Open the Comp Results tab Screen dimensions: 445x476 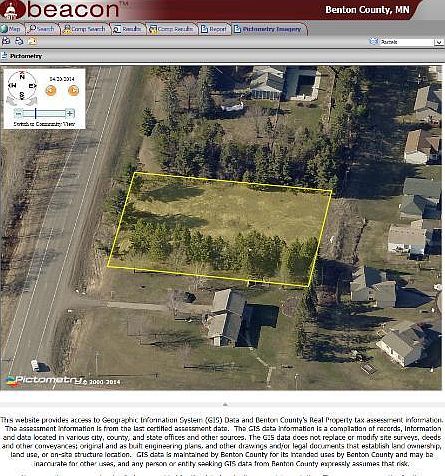(x=172, y=29)
